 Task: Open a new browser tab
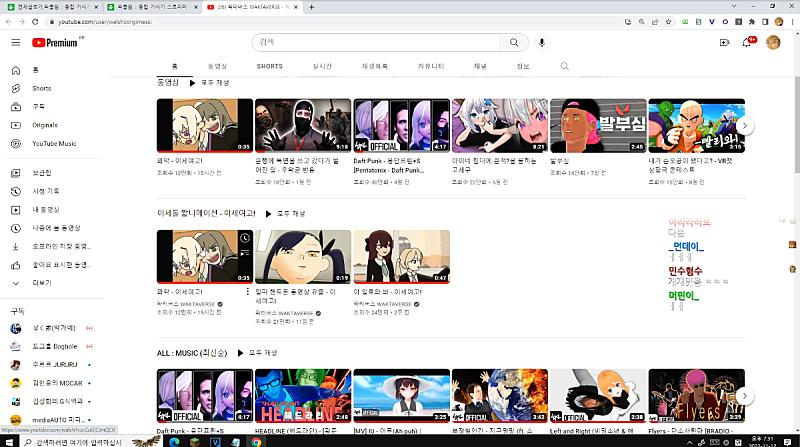coord(311,7)
